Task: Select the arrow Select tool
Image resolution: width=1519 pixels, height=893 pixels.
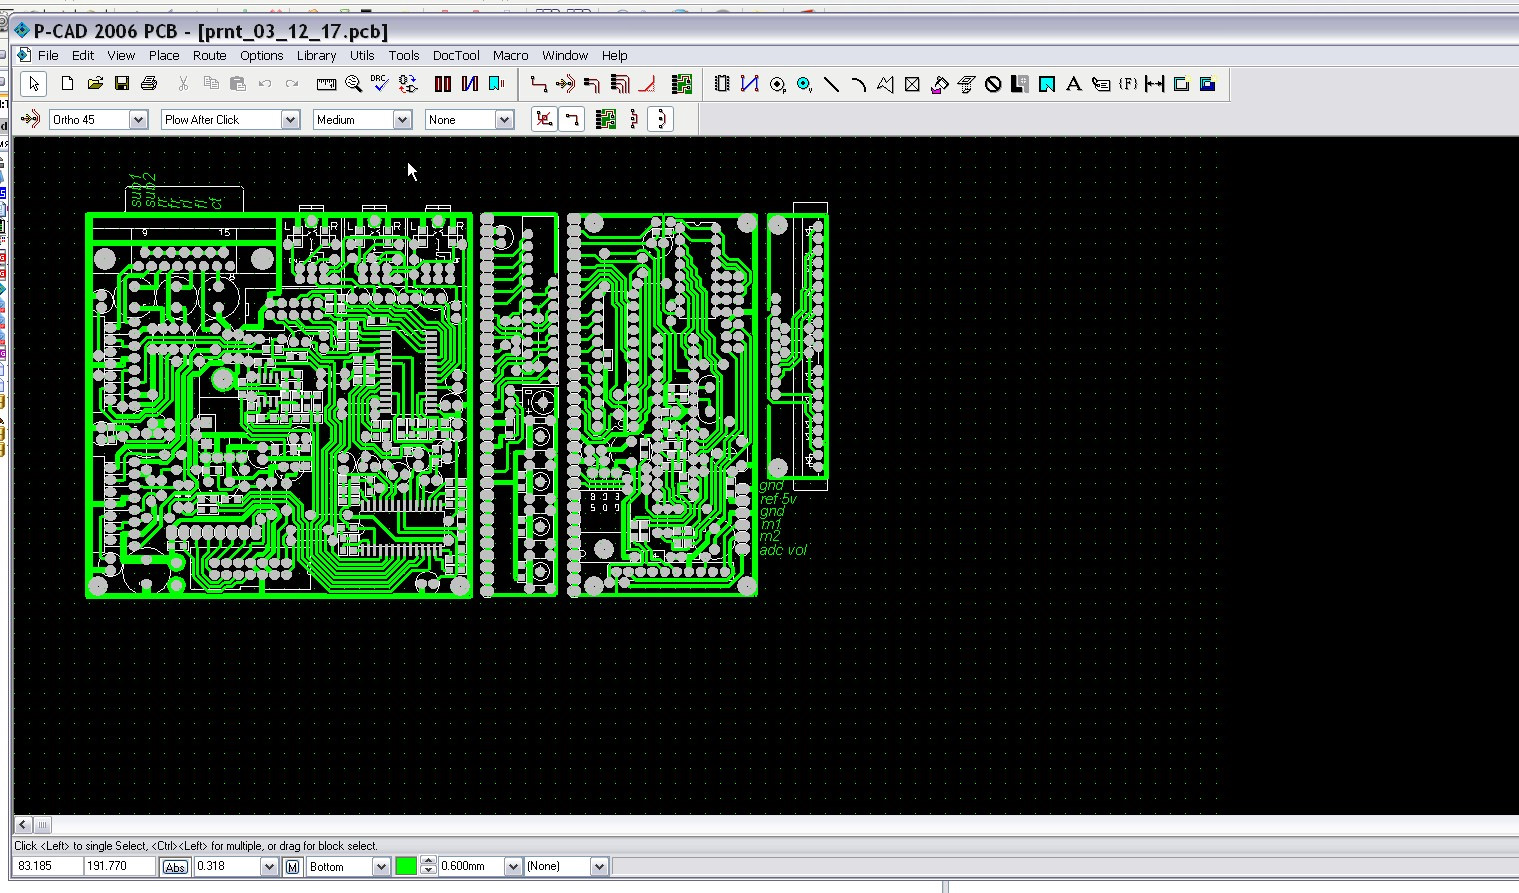Action: click(34, 84)
